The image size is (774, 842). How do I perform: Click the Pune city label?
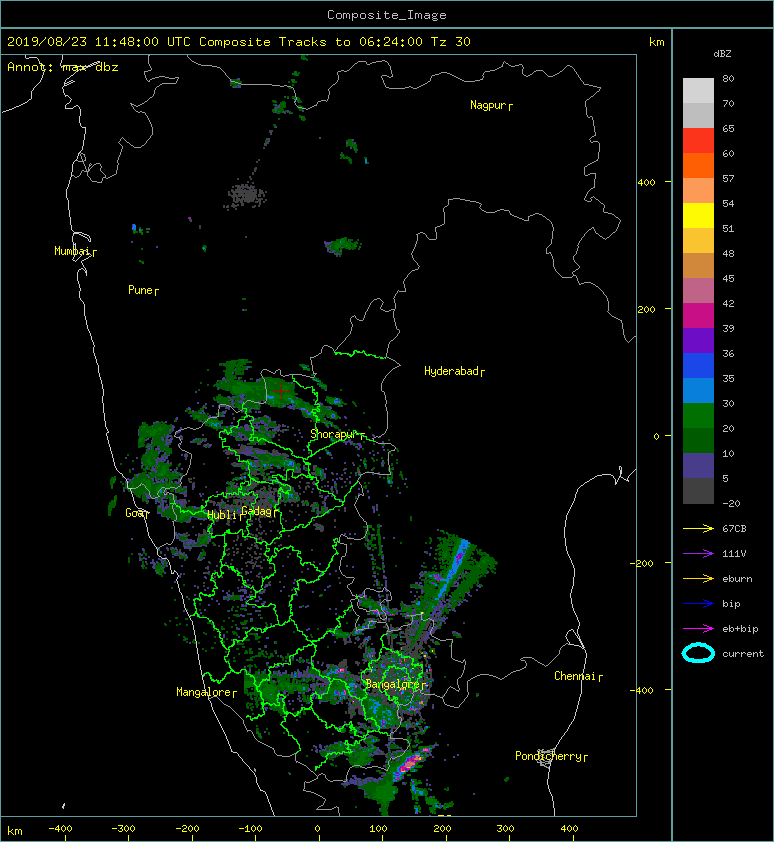click(x=140, y=290)
